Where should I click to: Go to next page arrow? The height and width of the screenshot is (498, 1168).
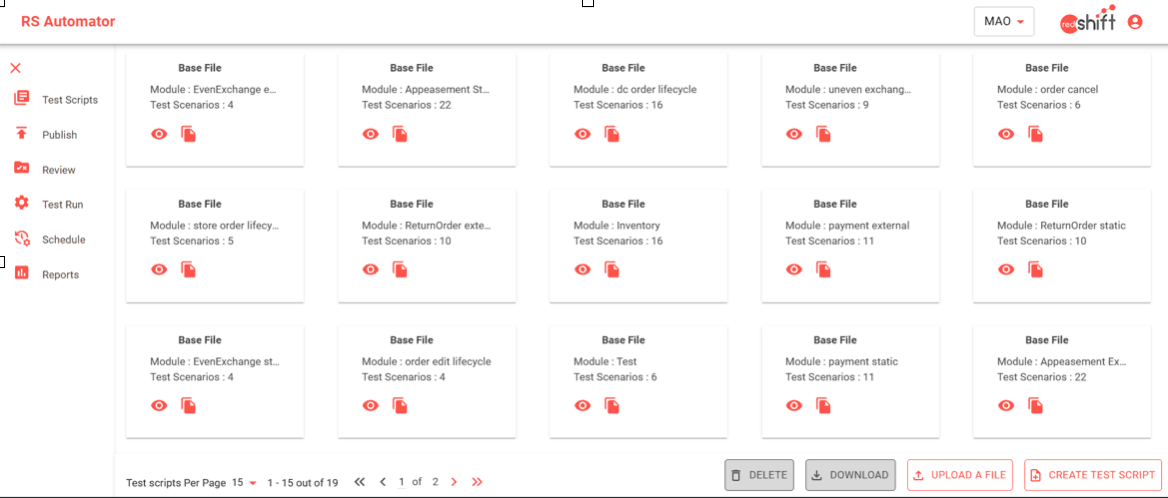coord(454,482)
